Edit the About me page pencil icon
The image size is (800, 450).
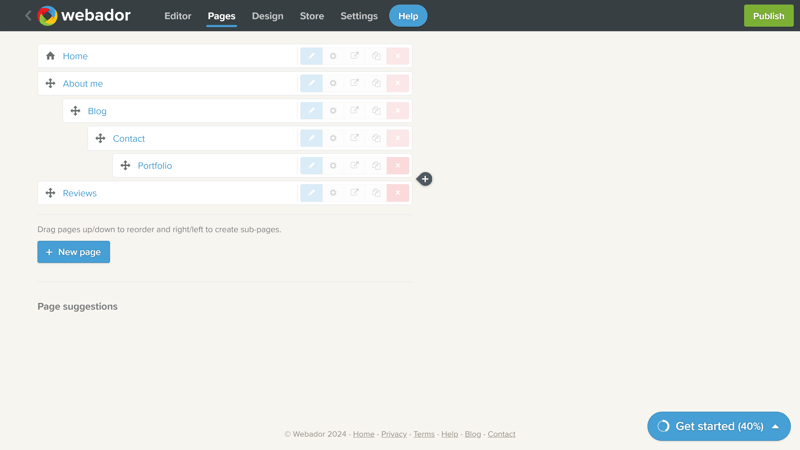click(x=311, y=83)
